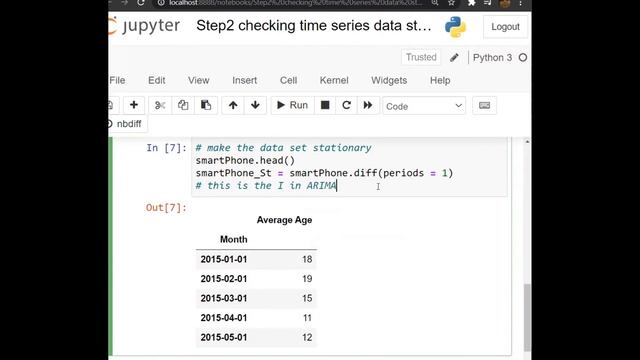Open the Help menu
The image size is (640, 360).
tap(440, 80)
